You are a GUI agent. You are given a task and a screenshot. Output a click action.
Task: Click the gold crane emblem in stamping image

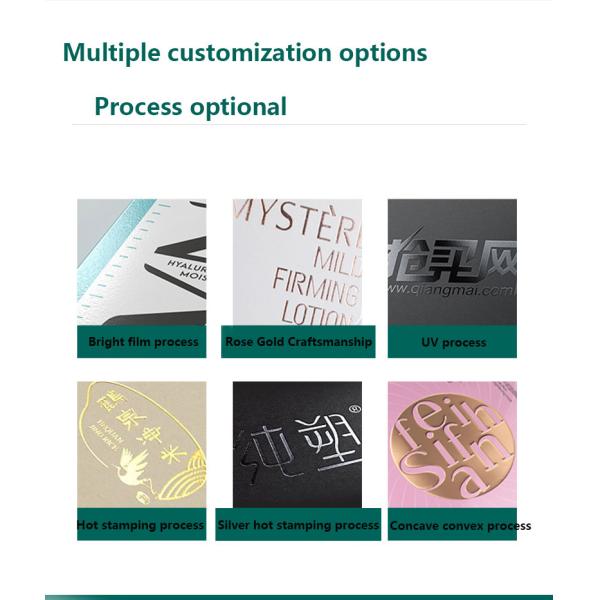pos(135,466)
